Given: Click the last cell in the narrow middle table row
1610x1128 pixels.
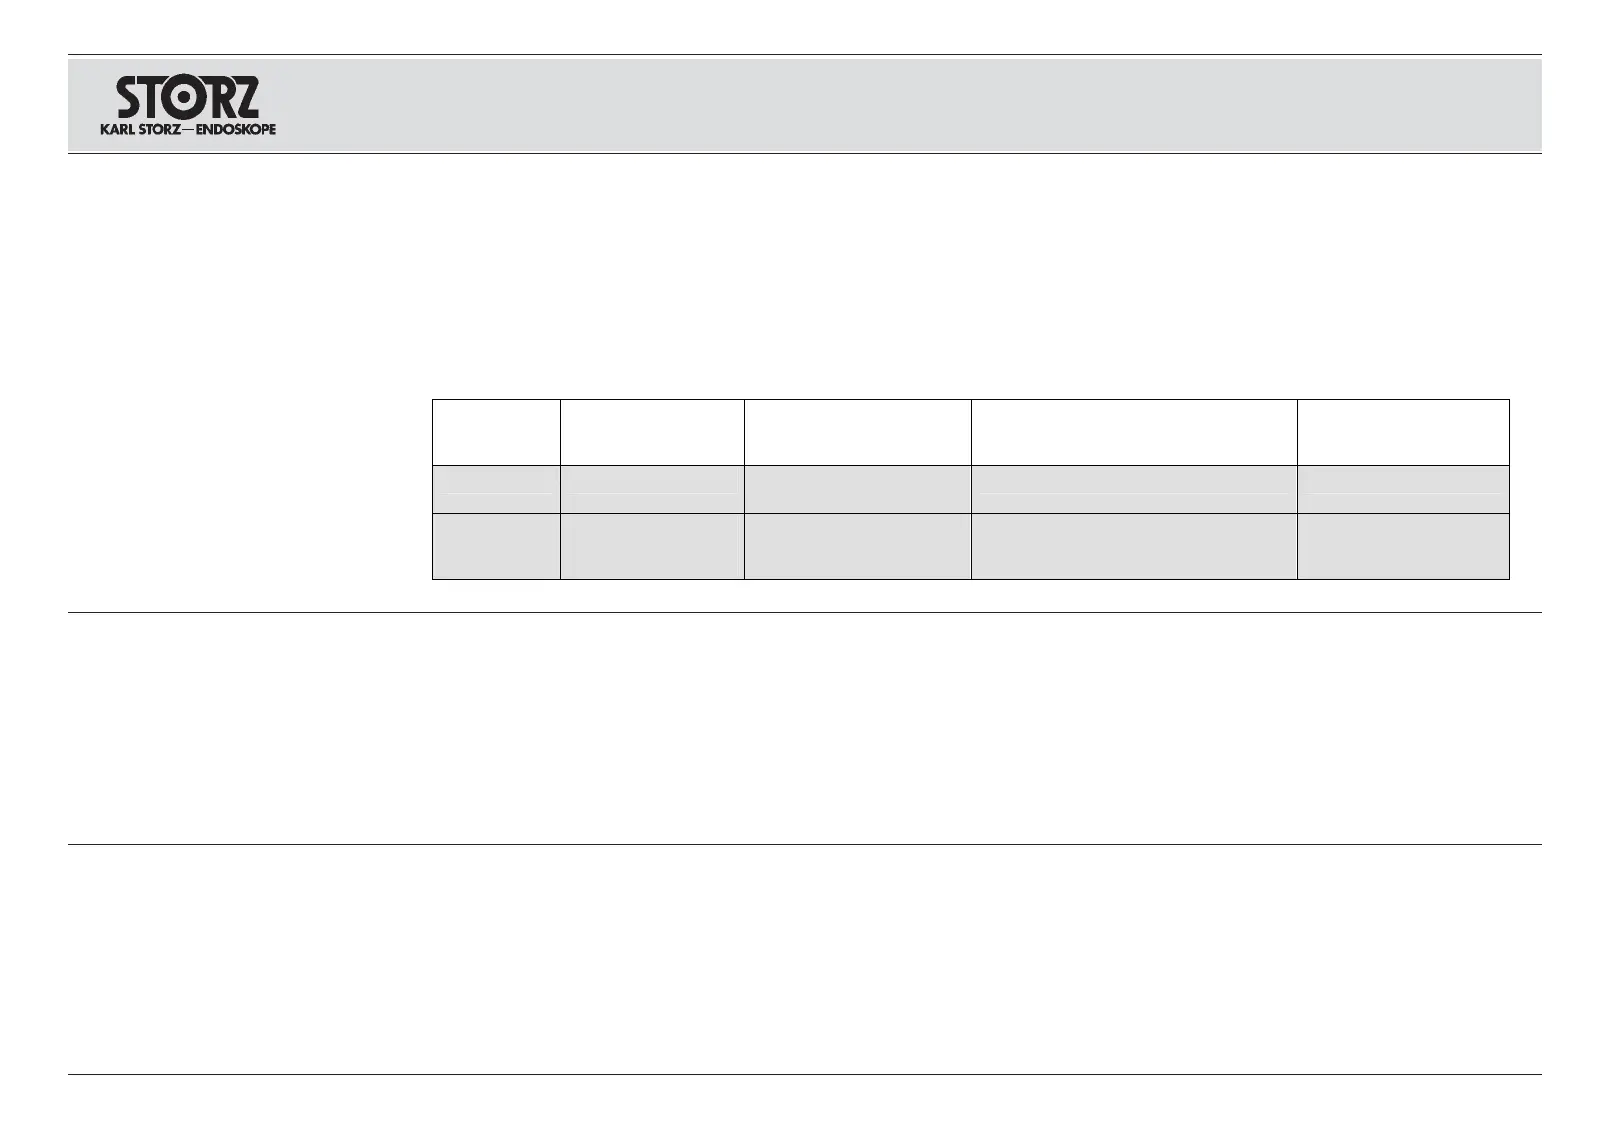Looking at the screenshot, I should (1403, 489).
